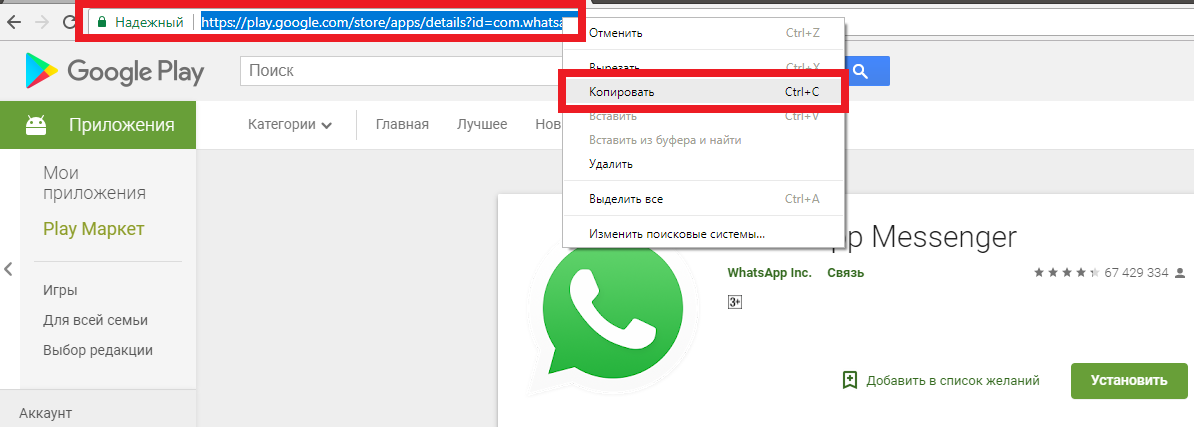Open Мои приложения in the sidebar
This screenshot has height=427, width=1194.
click(x=94, y=183)
